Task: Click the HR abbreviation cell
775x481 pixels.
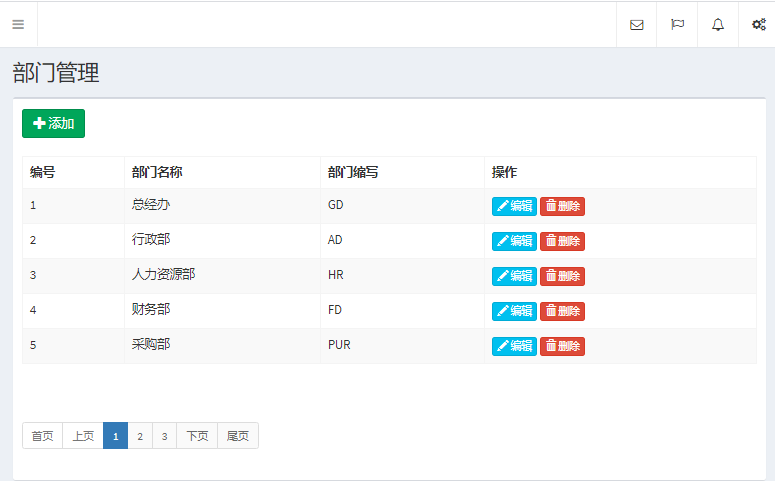Action: click(x=402, y=276)
